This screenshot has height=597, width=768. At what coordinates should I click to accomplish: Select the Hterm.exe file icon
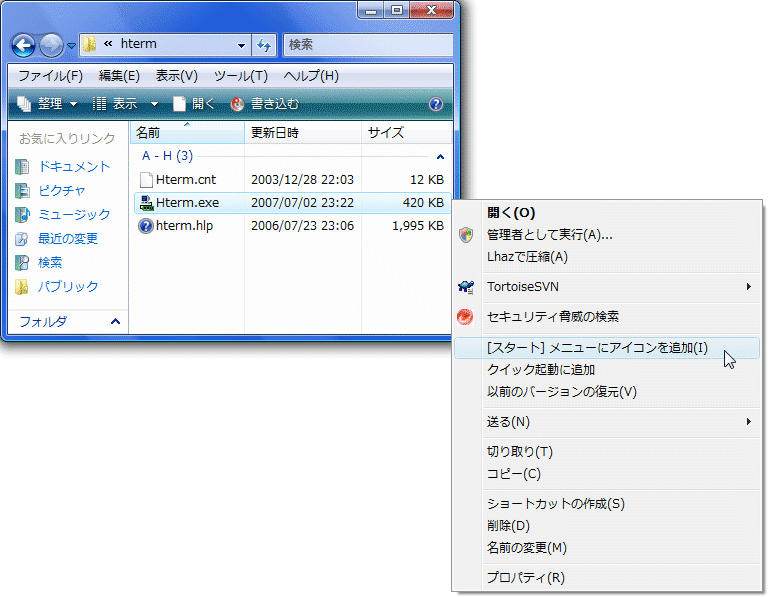(x=146, y=203)
